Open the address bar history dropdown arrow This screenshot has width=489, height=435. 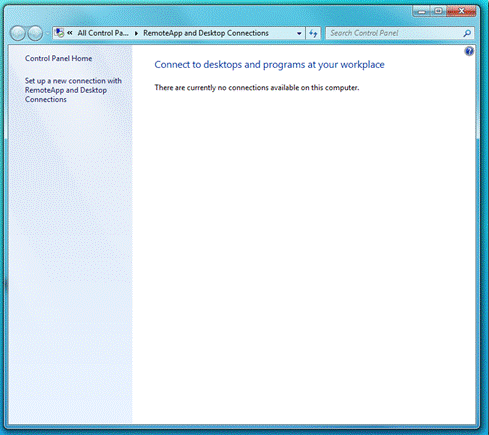(x=299, y=33)
